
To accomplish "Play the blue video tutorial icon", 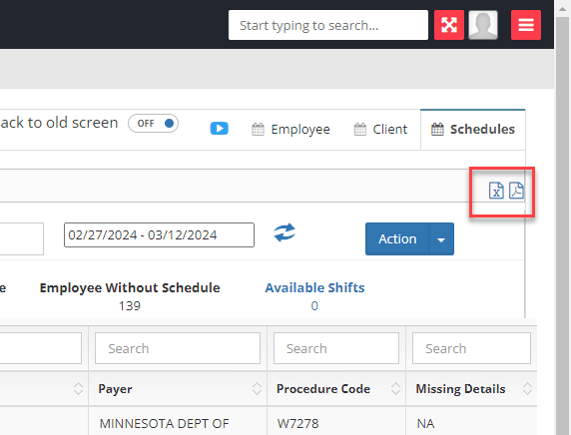I will pyautogui.click(x=219, y=128).
